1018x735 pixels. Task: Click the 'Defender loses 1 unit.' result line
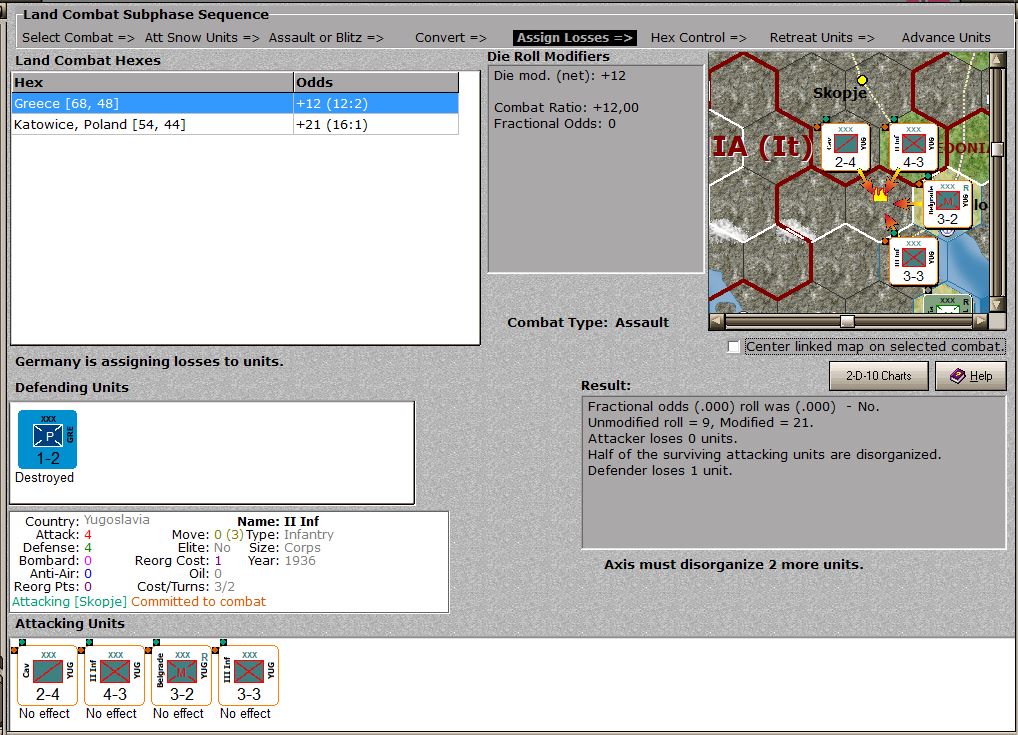coord(660,471)
